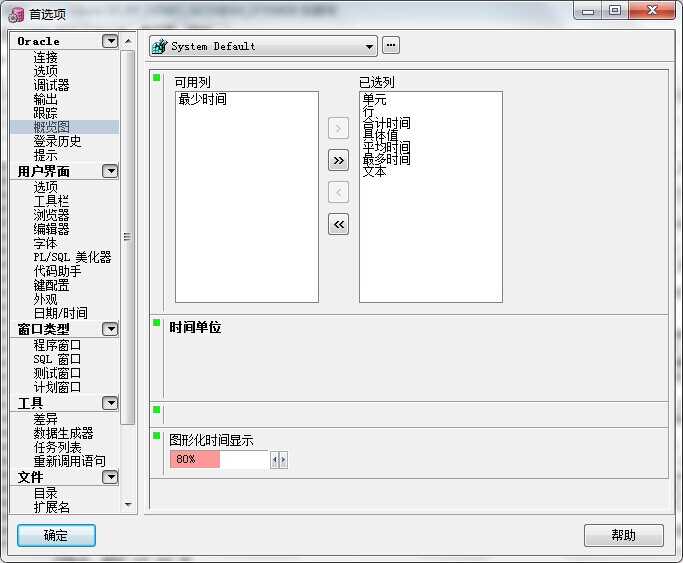Click the move-all-left double arrow button
The height and width of the screenshot is (563, 683).
(x=338, y=225)
